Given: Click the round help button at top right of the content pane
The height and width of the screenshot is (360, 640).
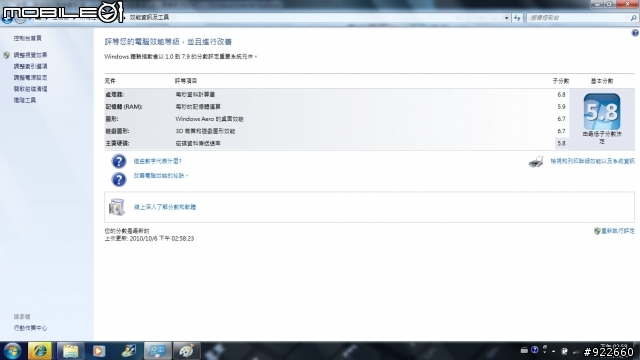Looking at the screenshot, I should click(635, 33).
